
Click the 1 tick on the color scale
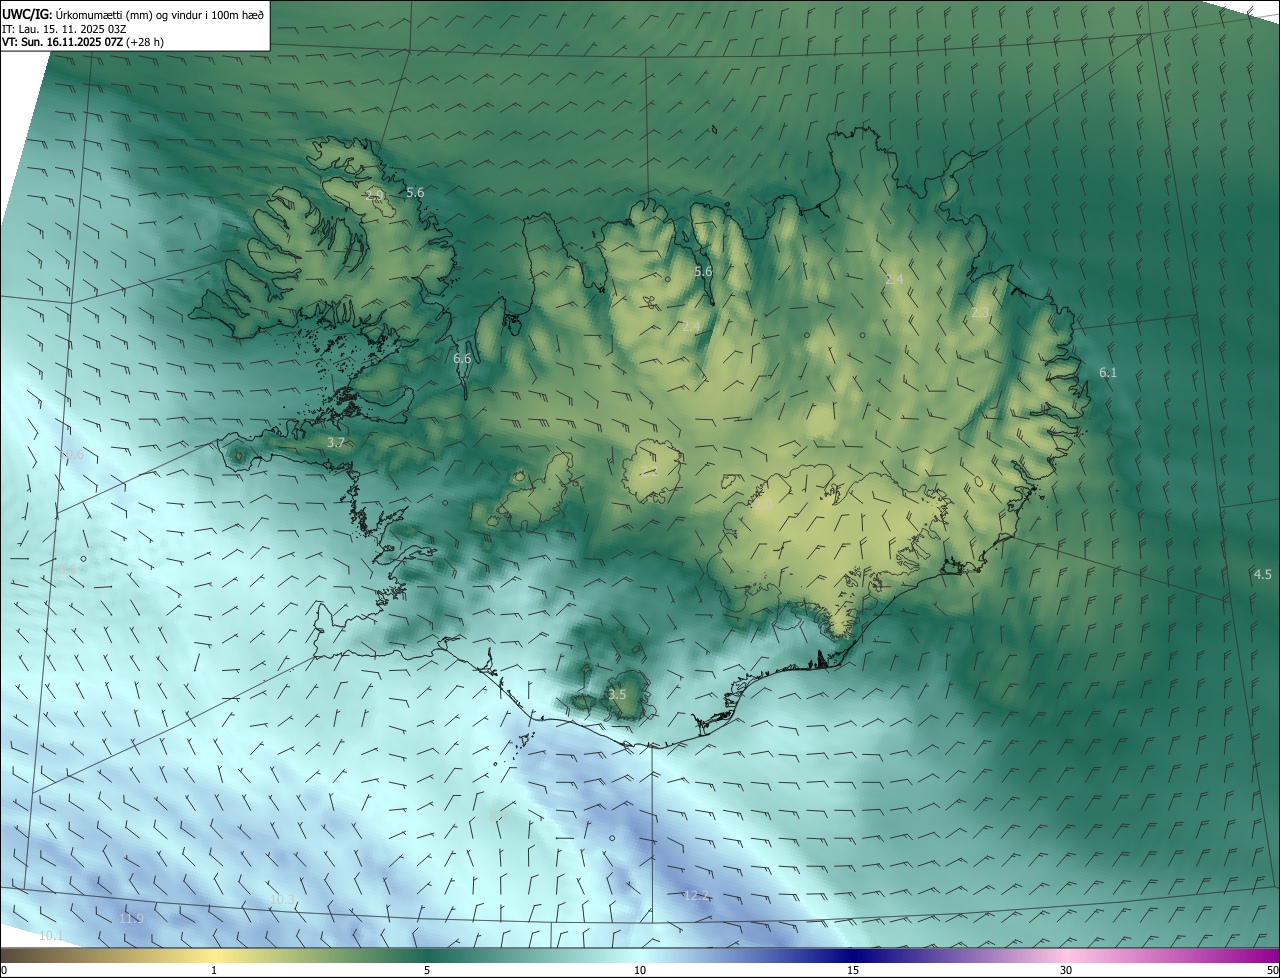coord(214,970)
